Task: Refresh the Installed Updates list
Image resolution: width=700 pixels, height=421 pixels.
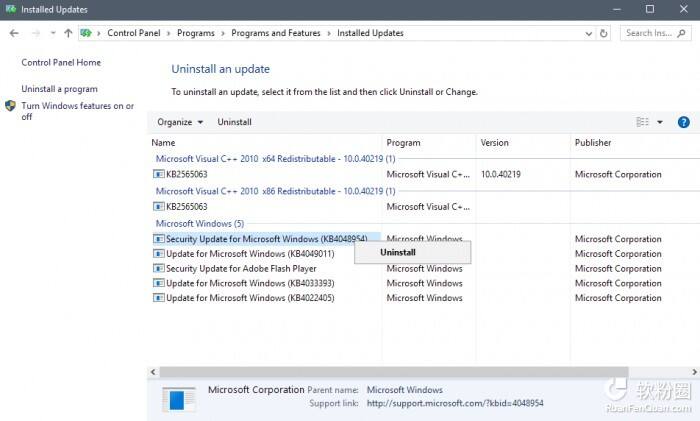Action: pos(604,33)
